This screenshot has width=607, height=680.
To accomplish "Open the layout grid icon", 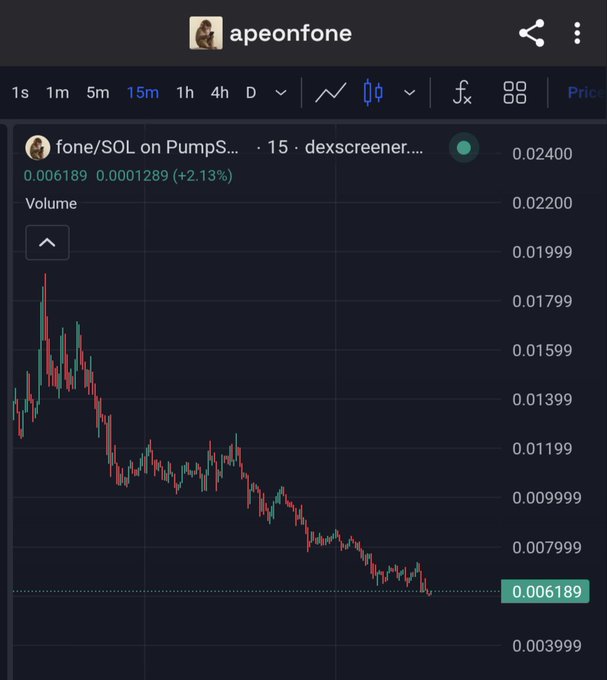I will tap(515, 93).
